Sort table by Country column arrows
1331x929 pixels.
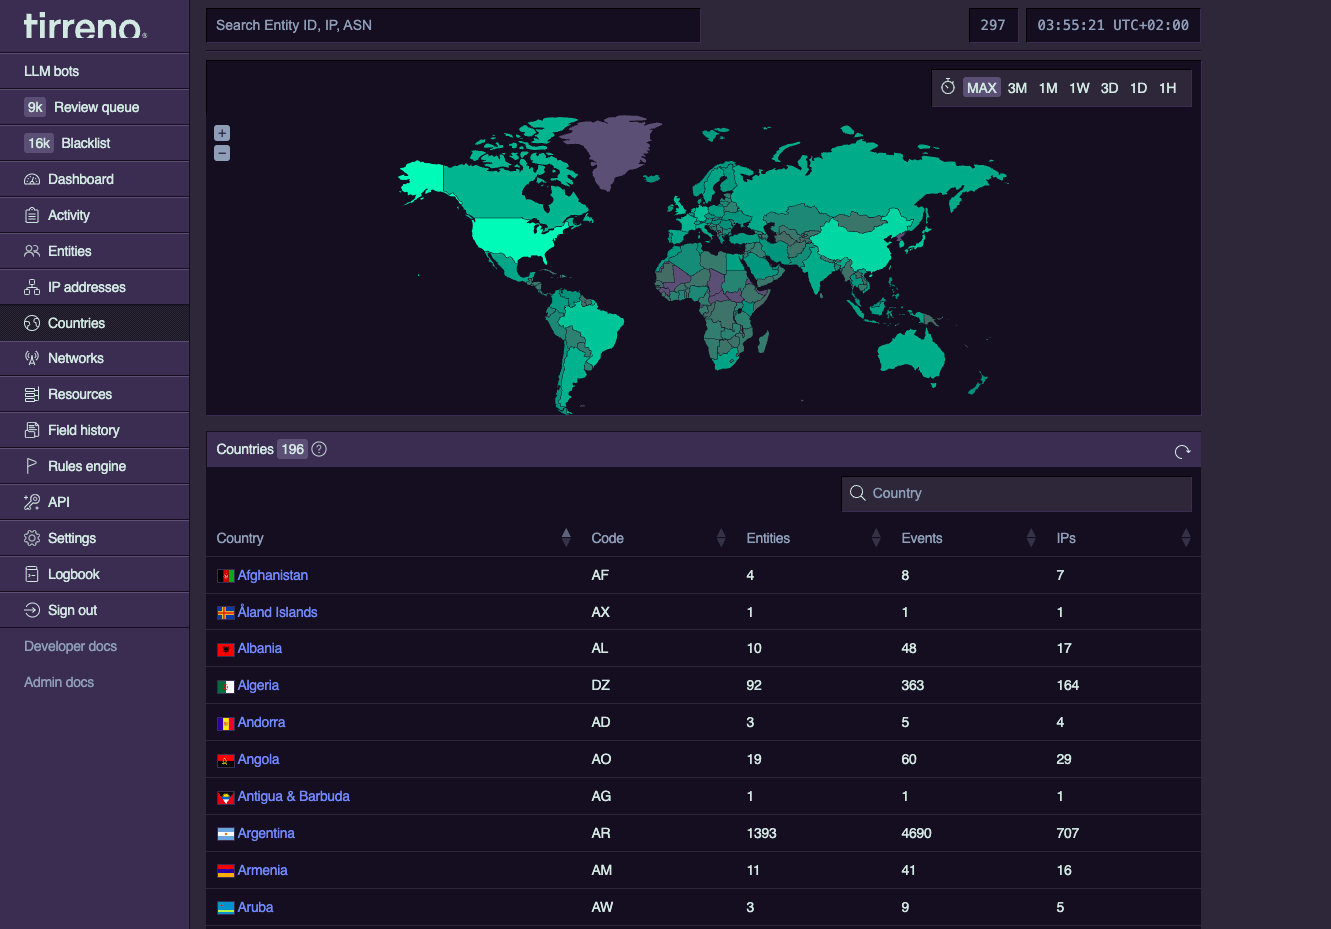coord(566,538)
